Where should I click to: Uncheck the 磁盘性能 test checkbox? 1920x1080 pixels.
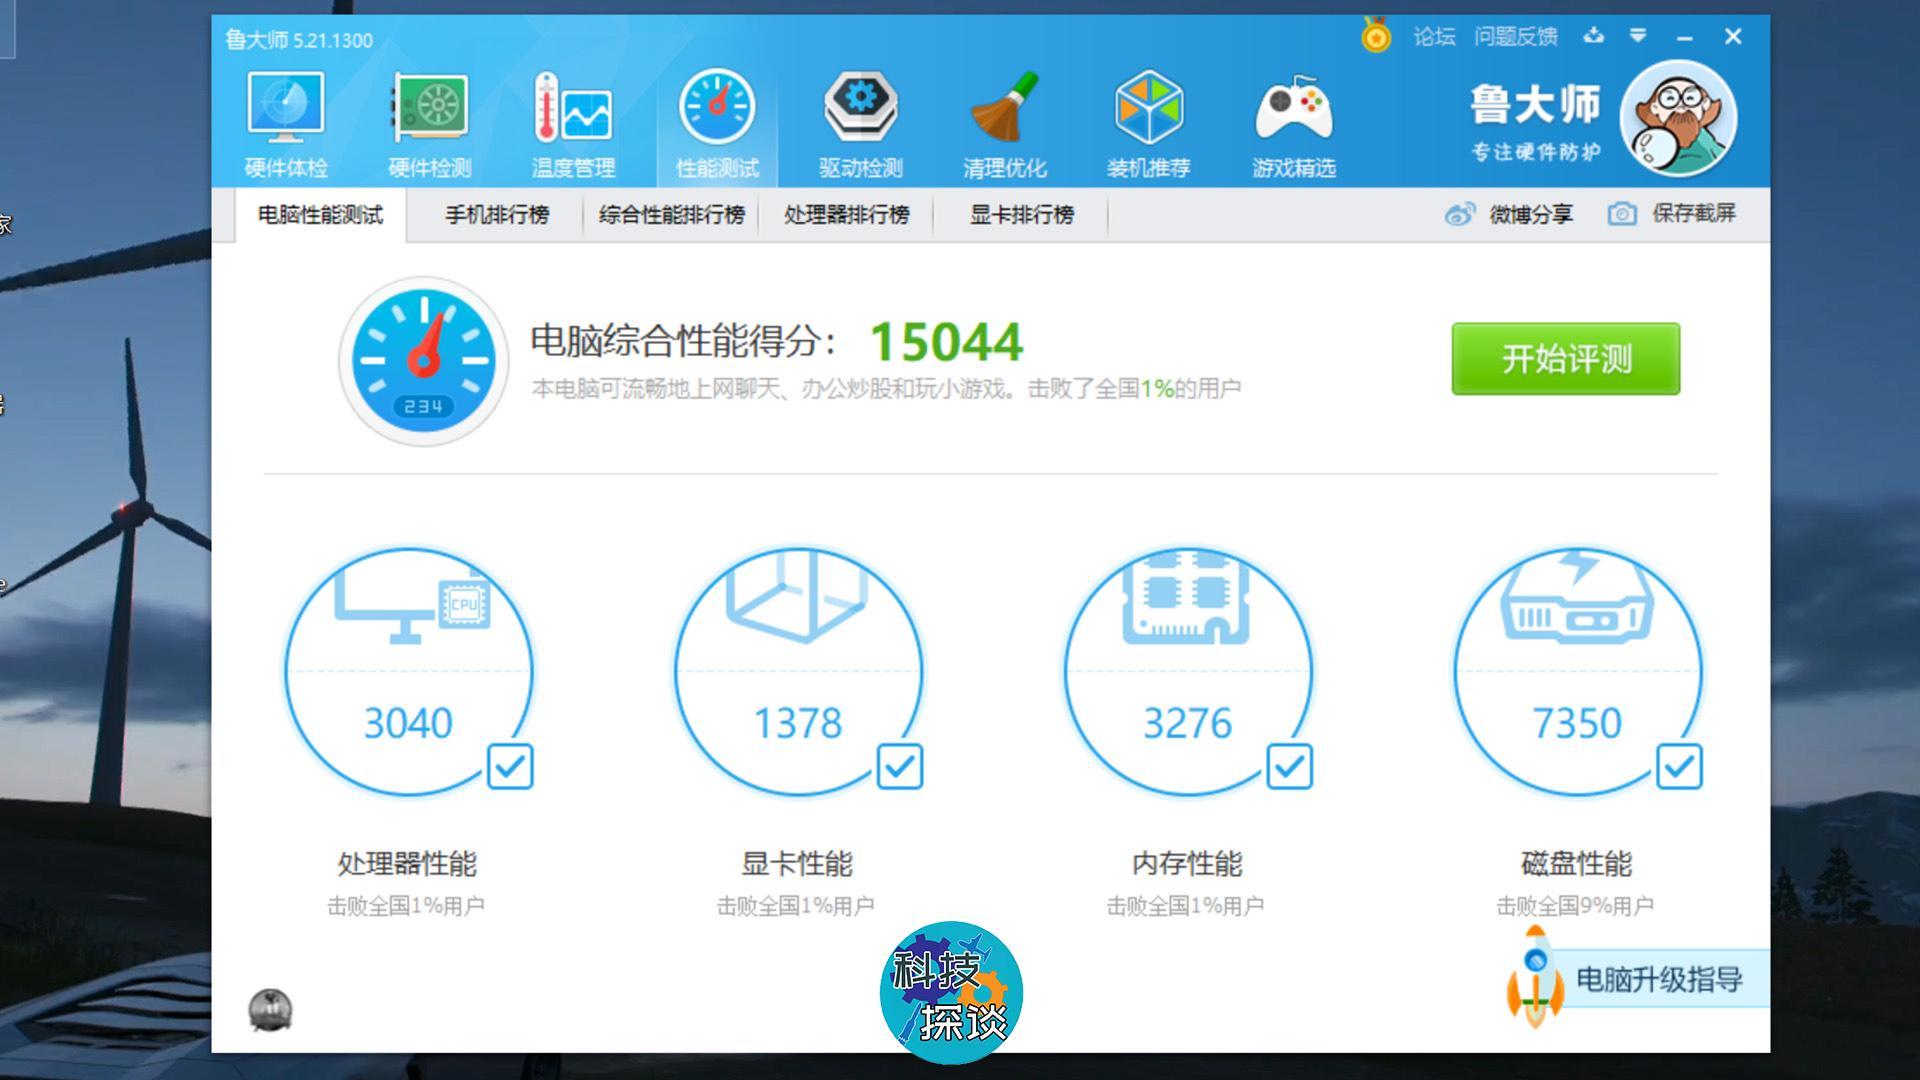(1679, 767)
